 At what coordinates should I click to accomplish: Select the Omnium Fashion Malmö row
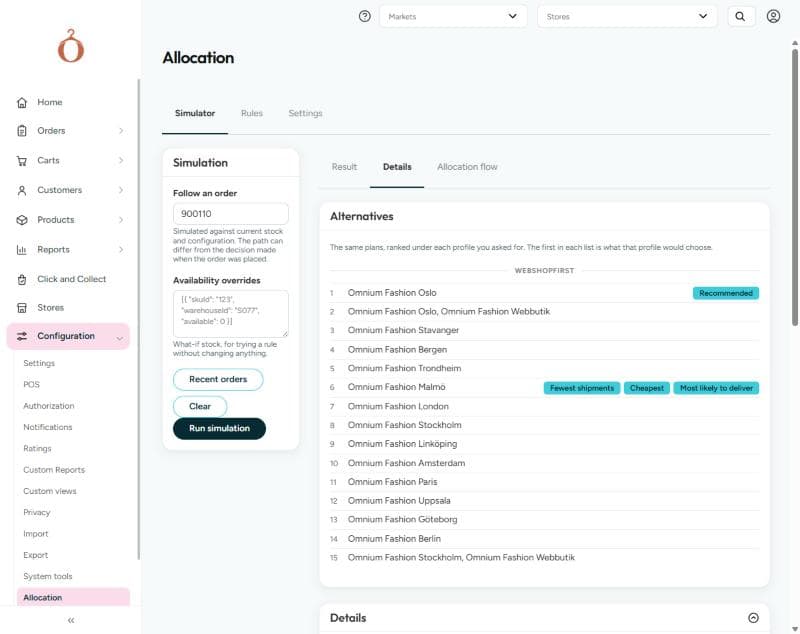[544, 388]
